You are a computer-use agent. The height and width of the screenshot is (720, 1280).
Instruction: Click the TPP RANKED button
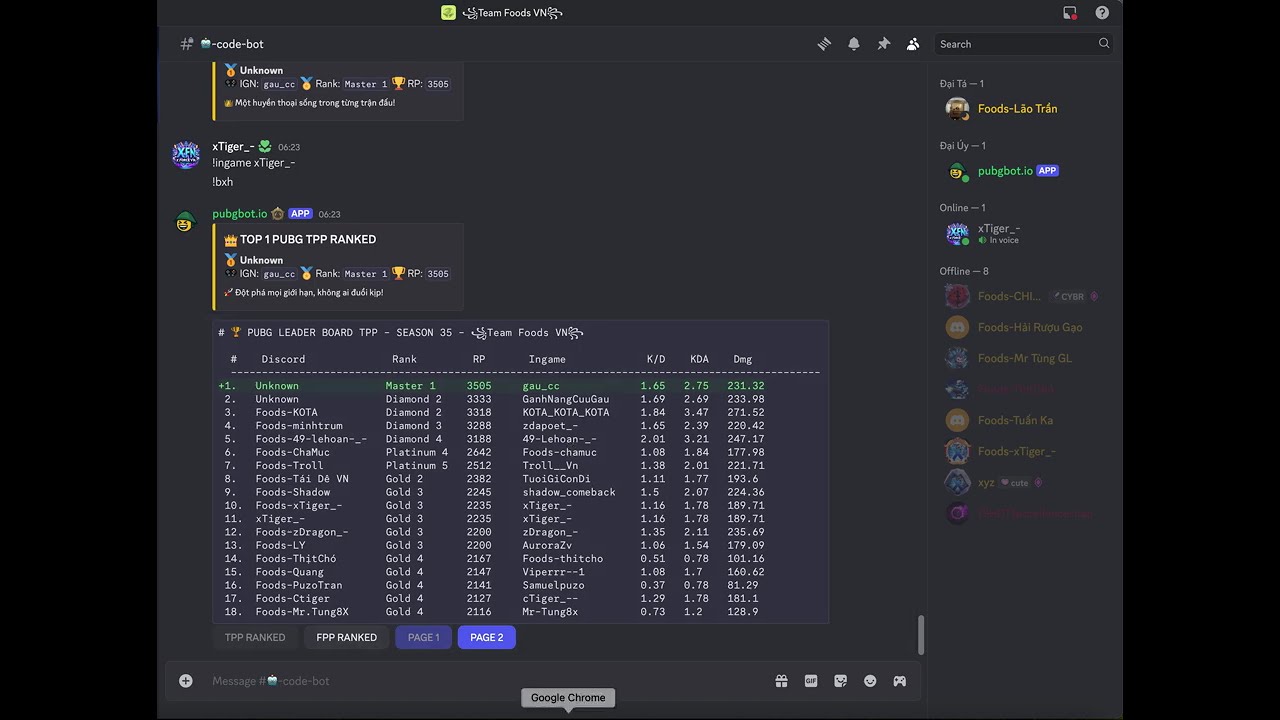(255, 637)
